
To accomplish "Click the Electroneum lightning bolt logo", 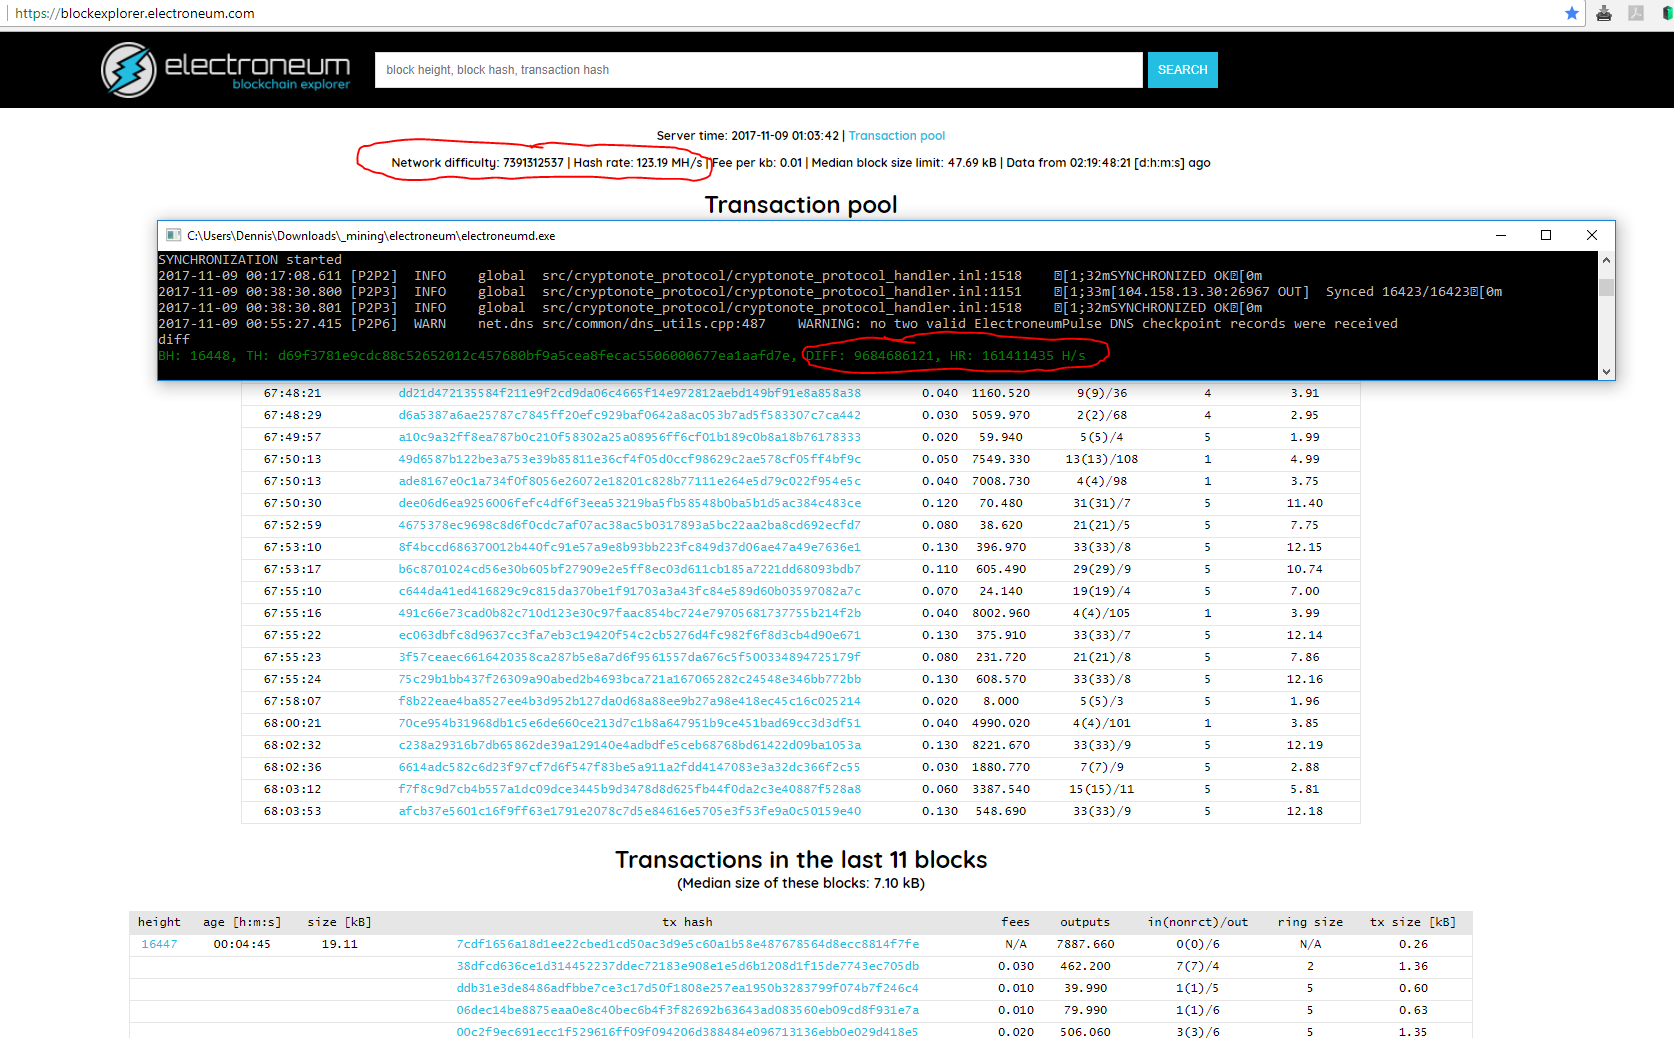I will (x=129, y=70).
